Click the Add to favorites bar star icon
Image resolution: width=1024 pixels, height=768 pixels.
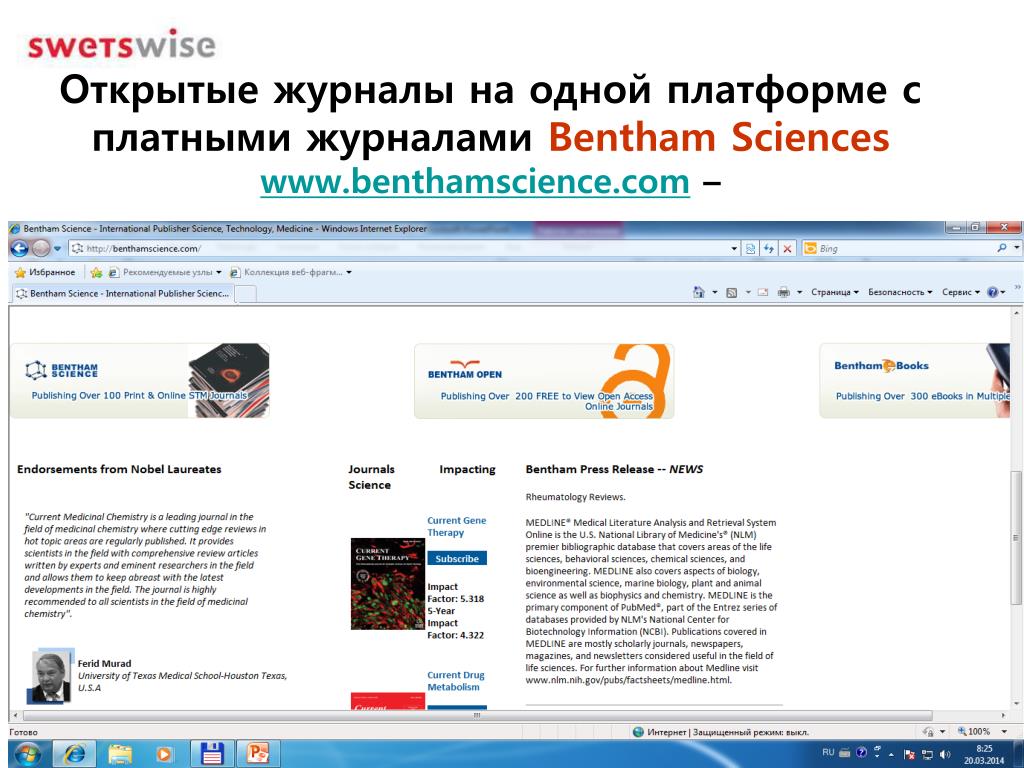click(97, 272)
